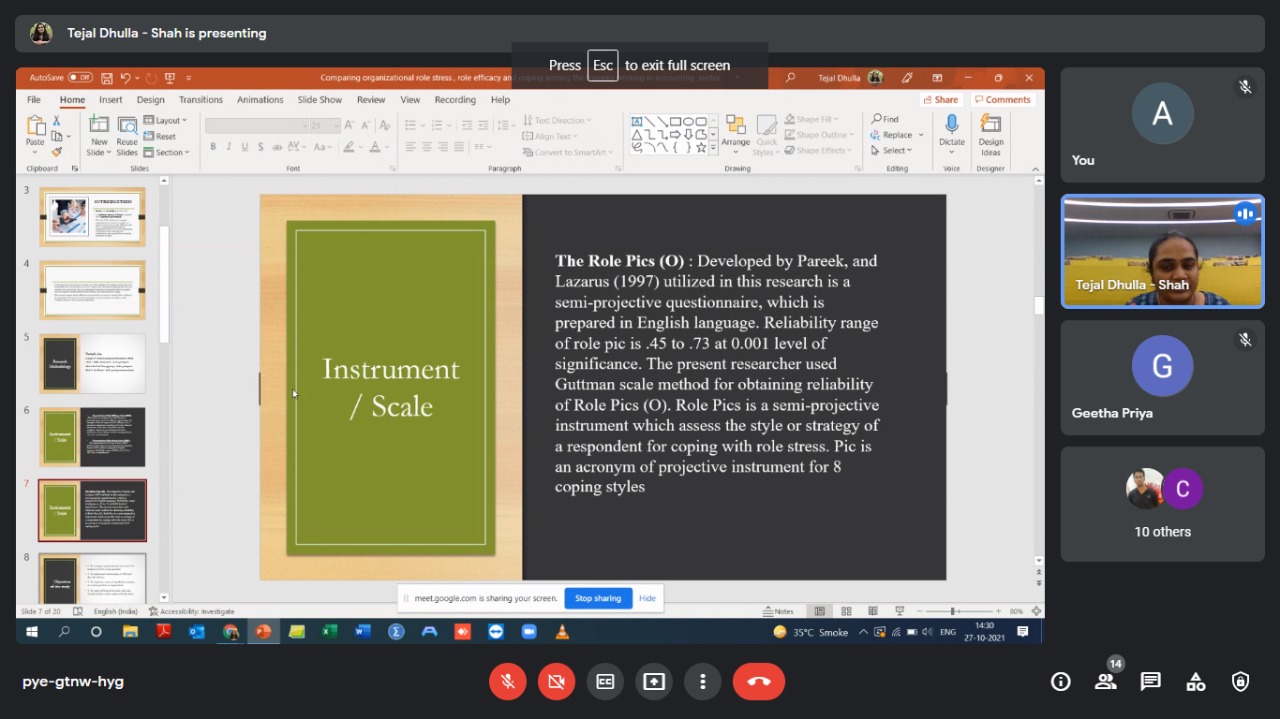
Task: Expand the Layout dropdown
Action: pyautogui.click(x=165, y=120)
